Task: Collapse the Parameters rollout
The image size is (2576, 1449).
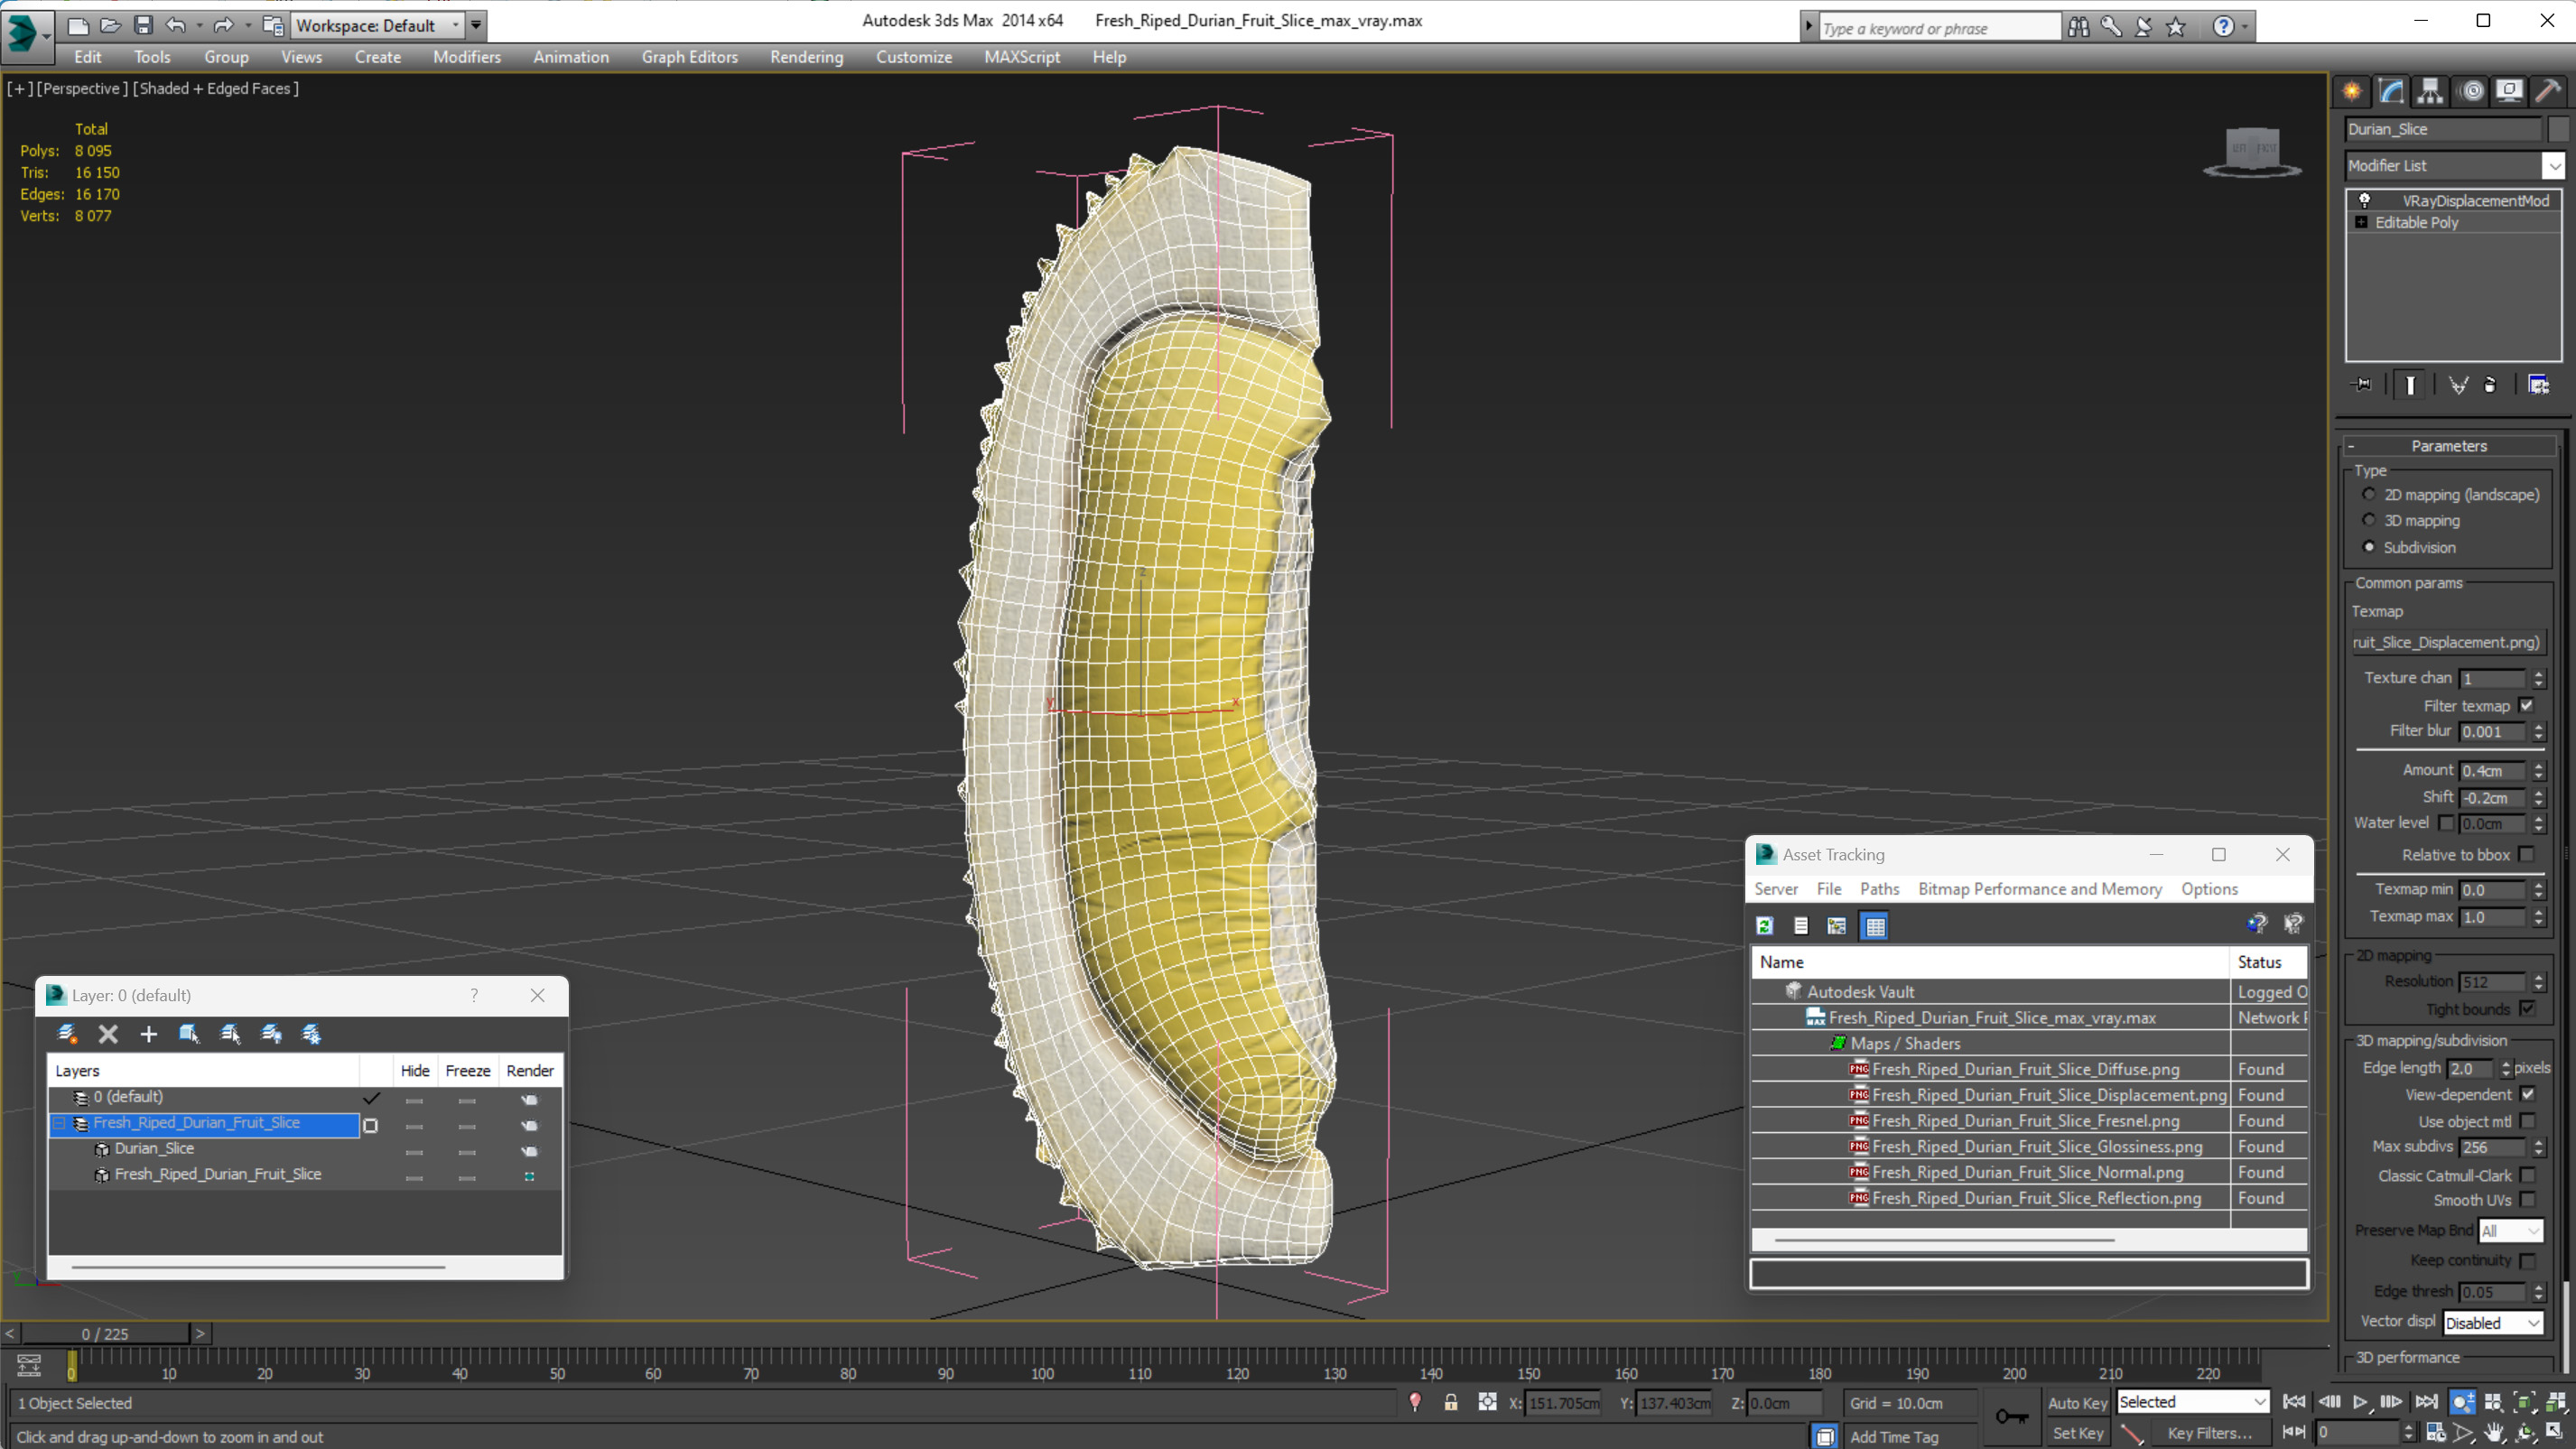Action: tap(2448, 446)
